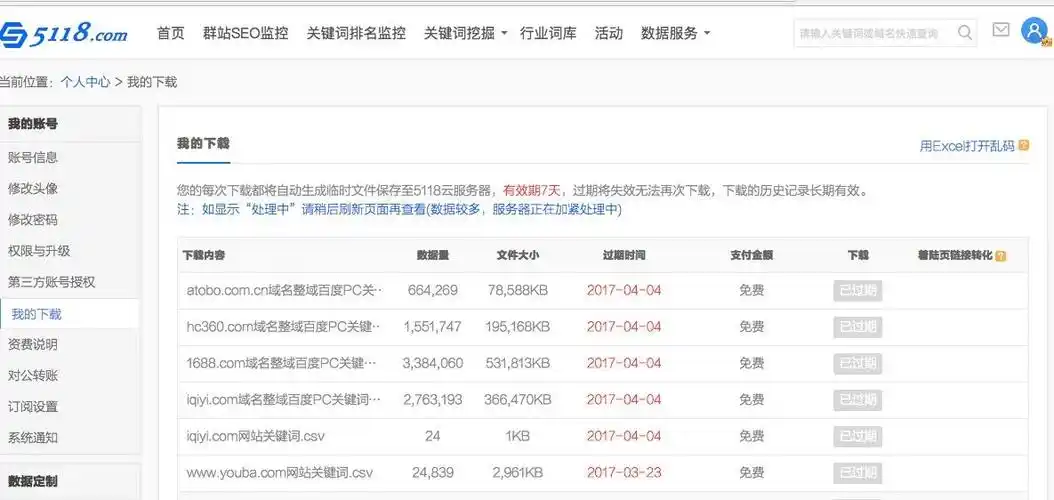Open 对公转账 in sidebar
Viewport: 1054px width, 500px height.
tap(33, 376)
